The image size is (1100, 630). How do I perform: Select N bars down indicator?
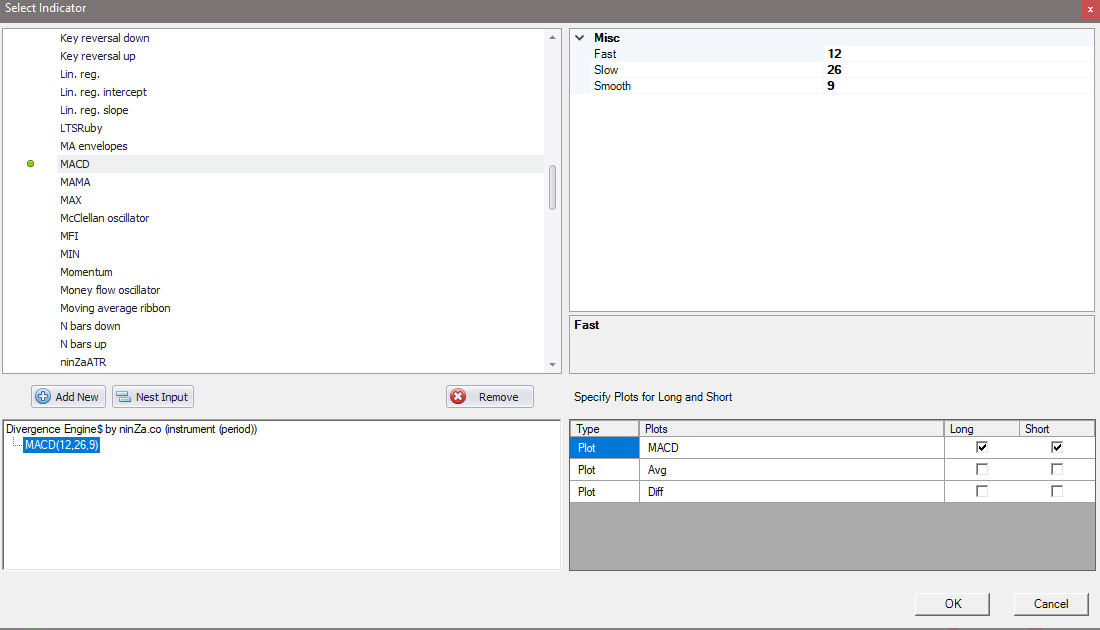[x=90, y=326]
